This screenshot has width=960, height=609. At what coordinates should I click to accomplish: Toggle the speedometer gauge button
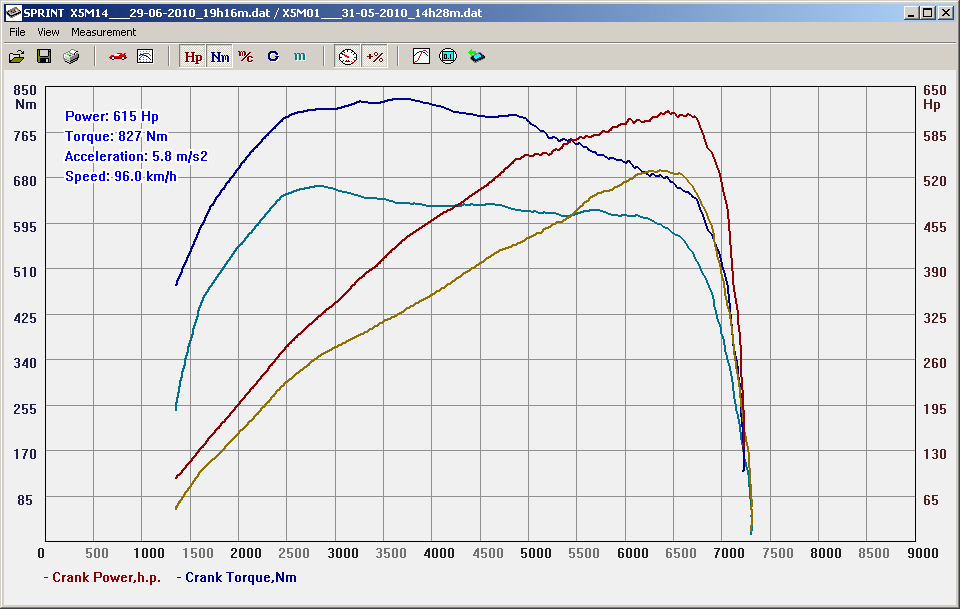point(348,57)
